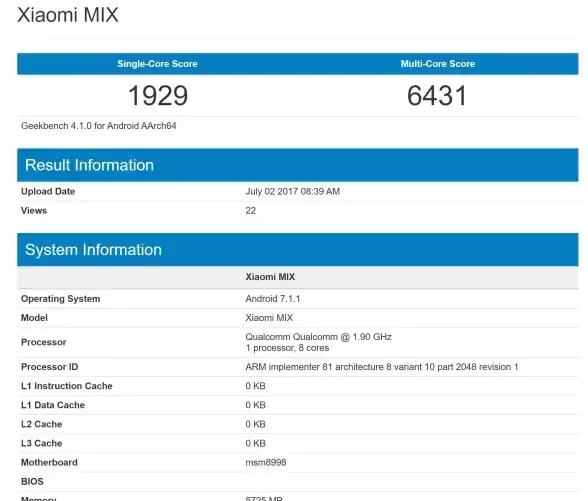Click the Xiaomi MIX column heading

tap(270, 277)
